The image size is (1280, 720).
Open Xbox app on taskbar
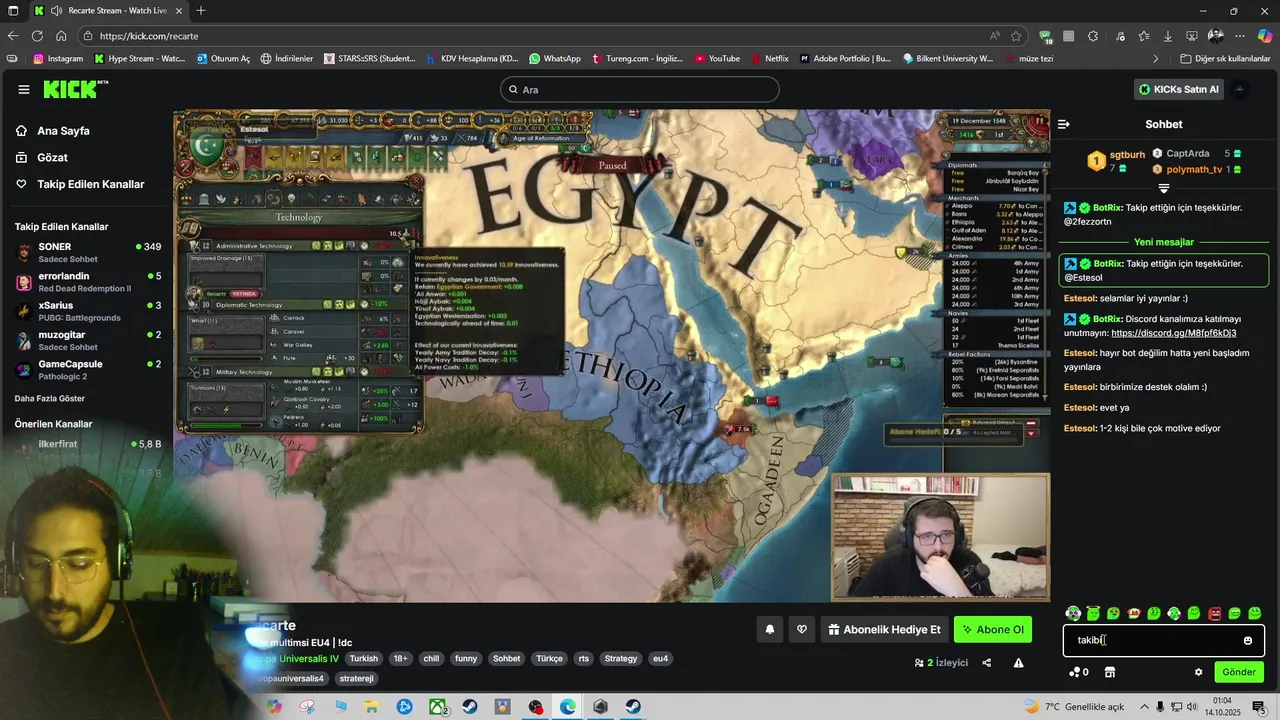(x=437, y=707)
